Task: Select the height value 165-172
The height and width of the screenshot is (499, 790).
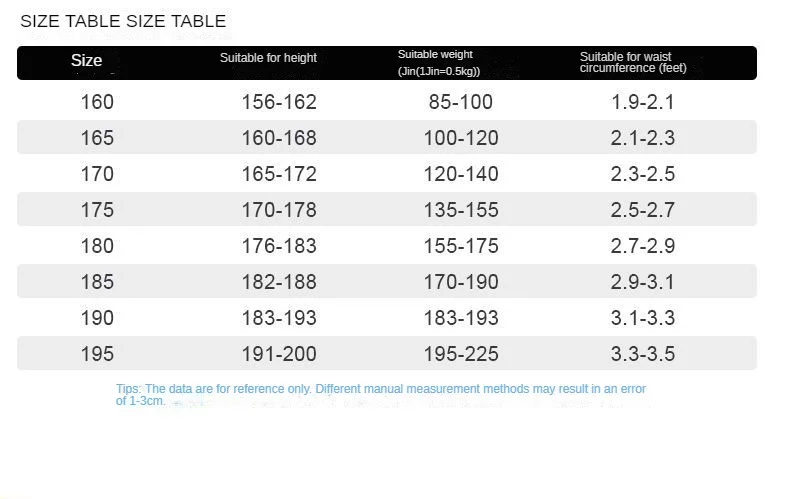Action: click(279, 174)
